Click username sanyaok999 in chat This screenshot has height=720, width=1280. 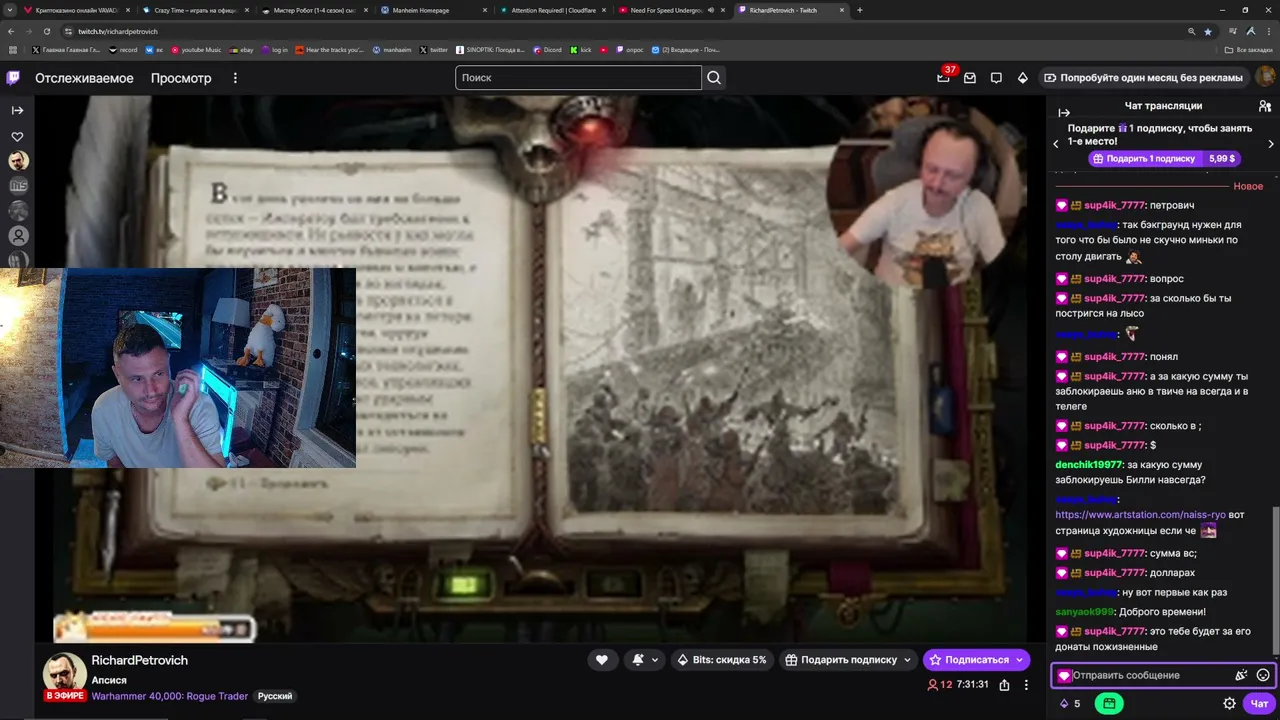1085,612
